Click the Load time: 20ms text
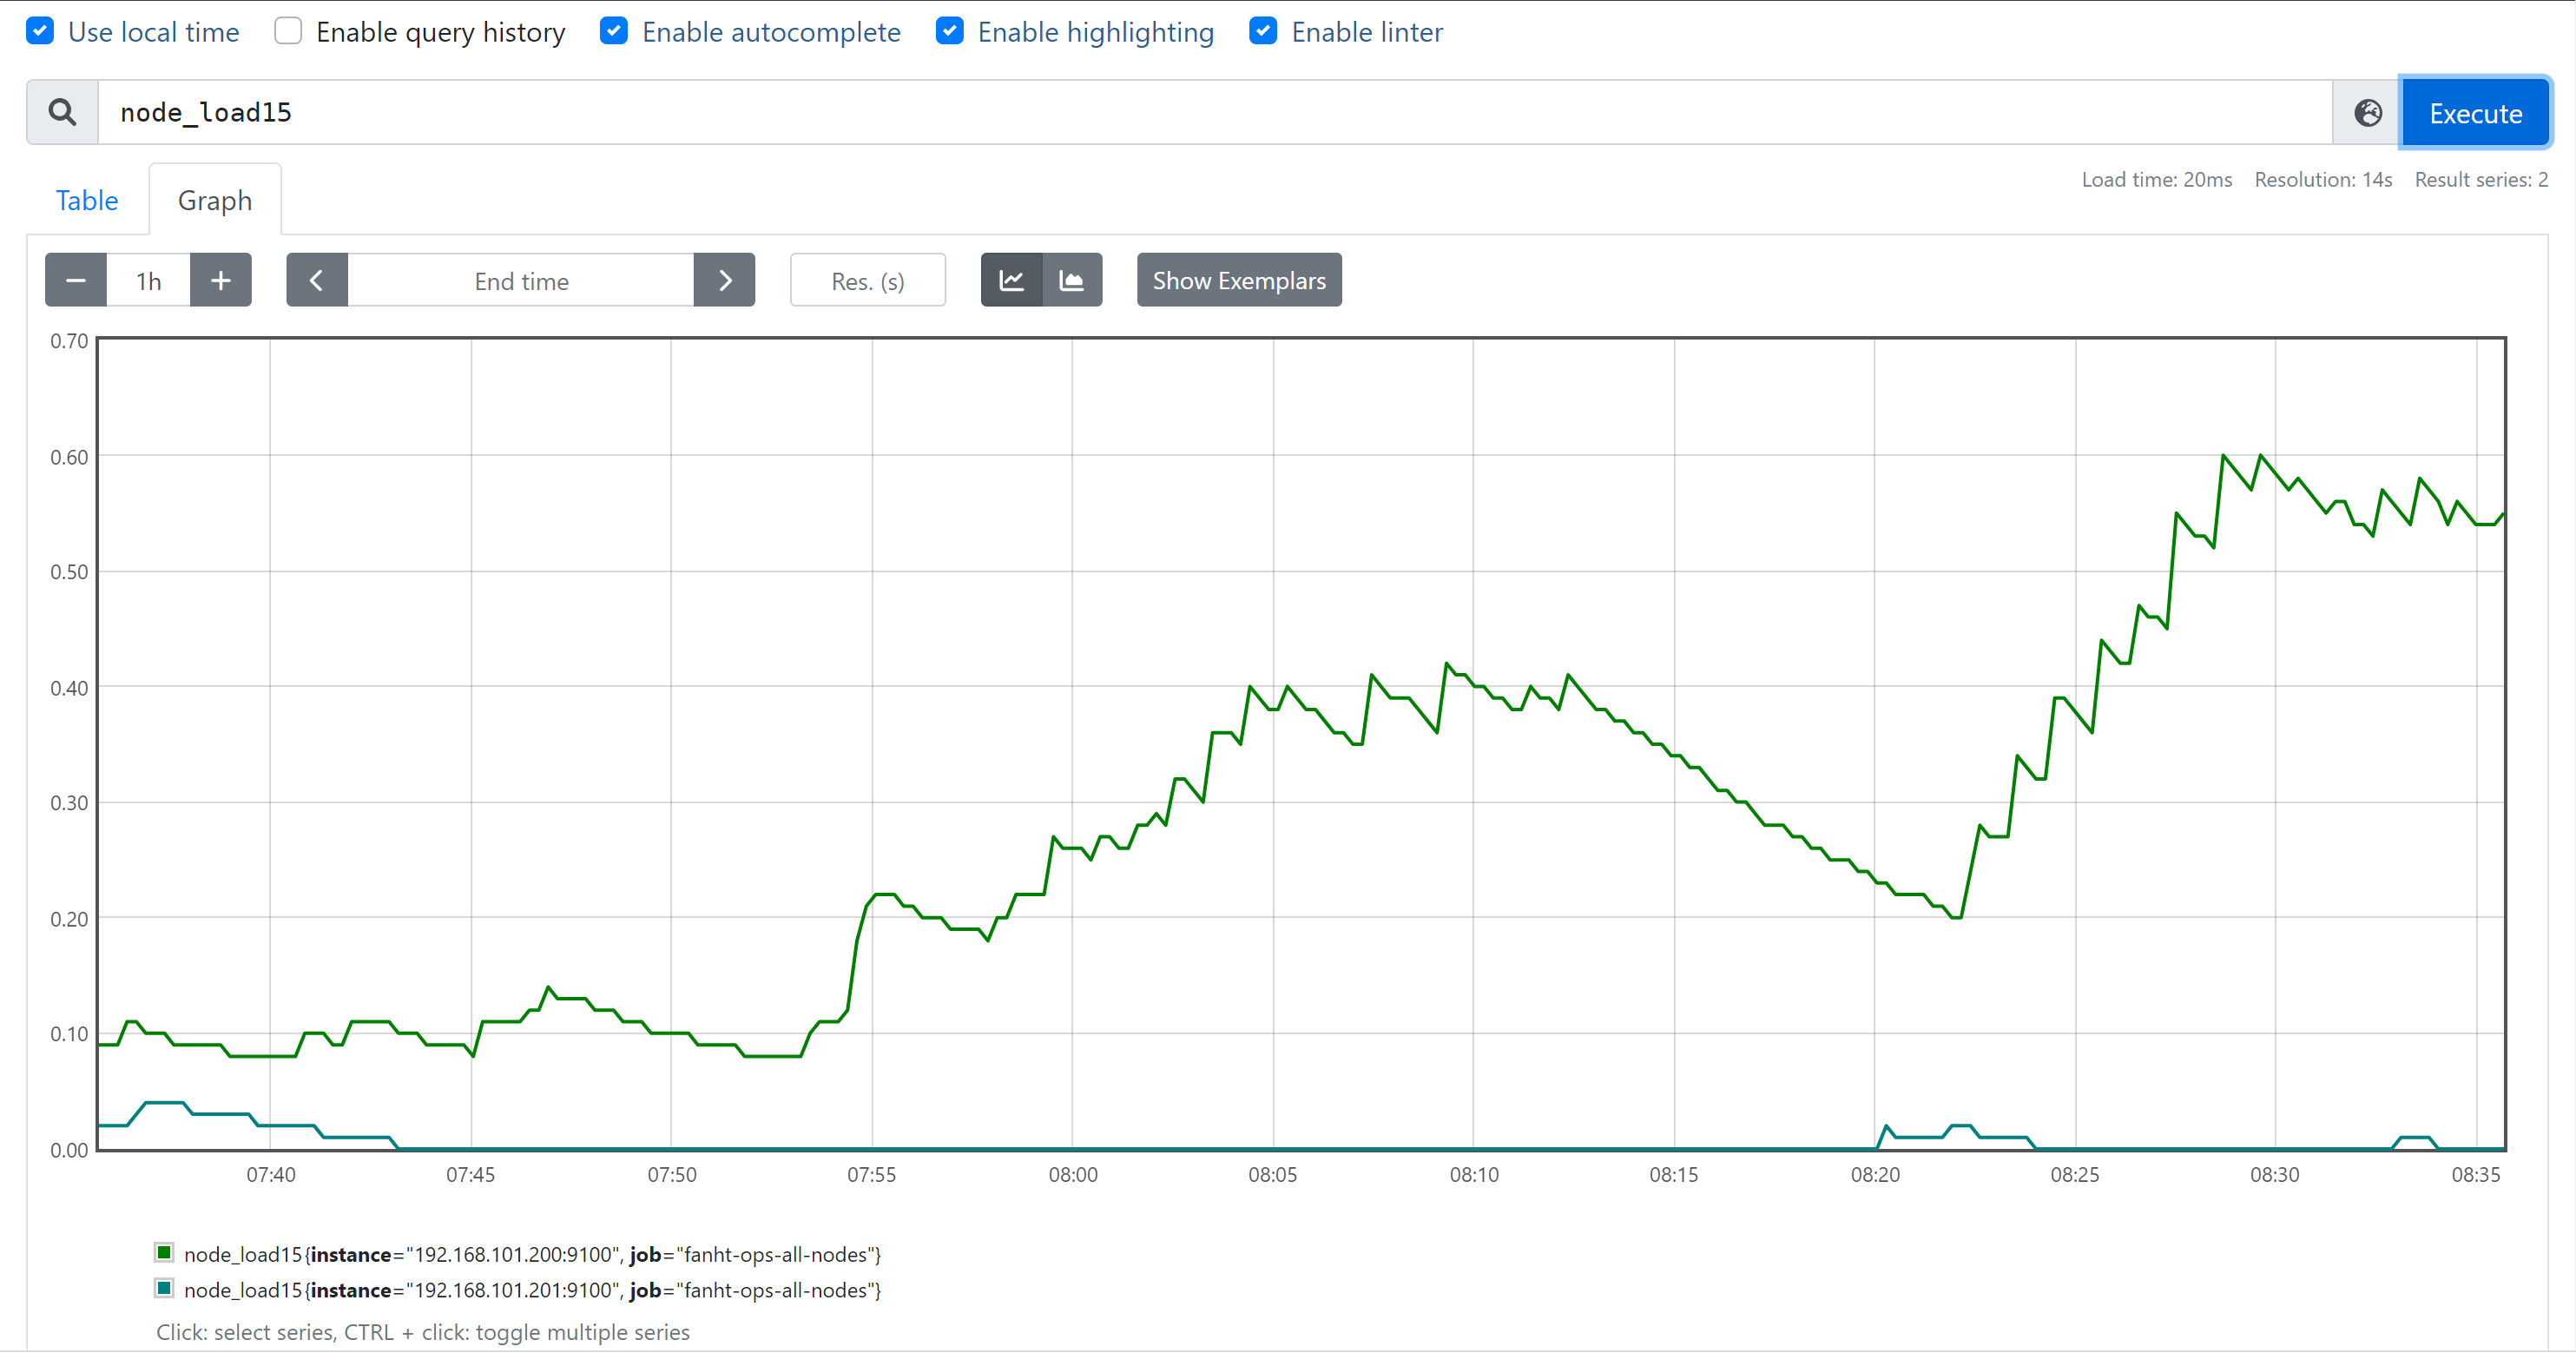Screen dimensions: 2576x1353 point(2157,180)
